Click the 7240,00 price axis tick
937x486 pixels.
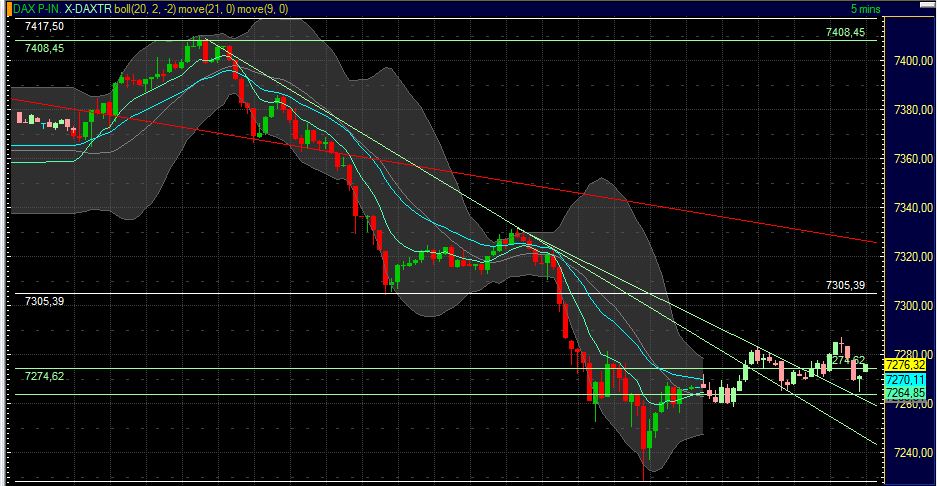(913, 453)
